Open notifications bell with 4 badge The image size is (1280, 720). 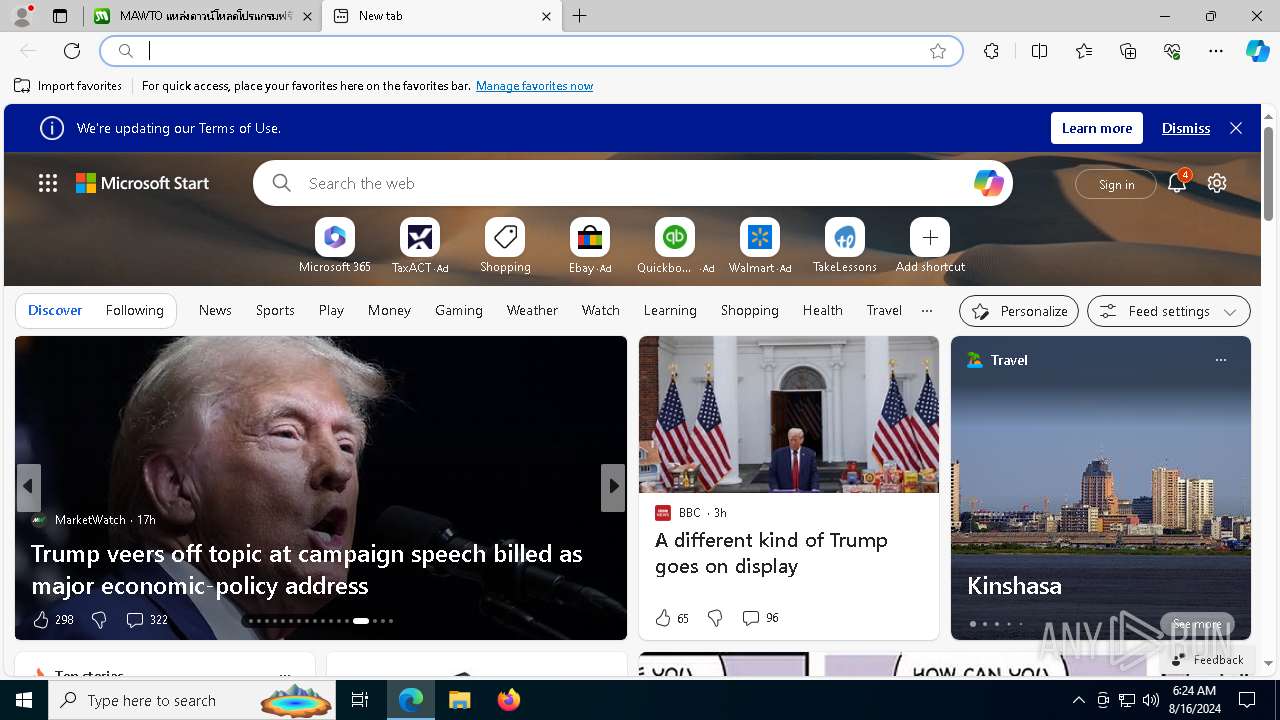click(x=1177, y=183)
